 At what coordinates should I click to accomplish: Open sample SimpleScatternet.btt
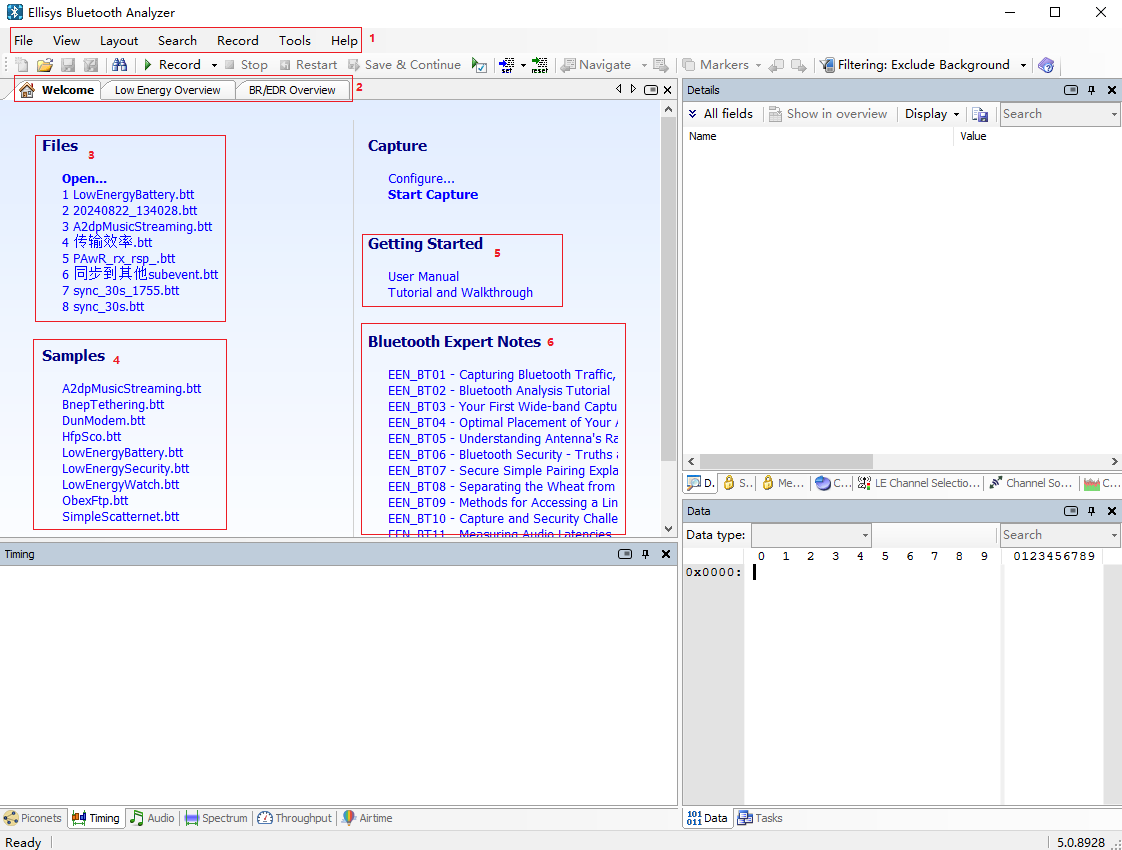(120, 517)
